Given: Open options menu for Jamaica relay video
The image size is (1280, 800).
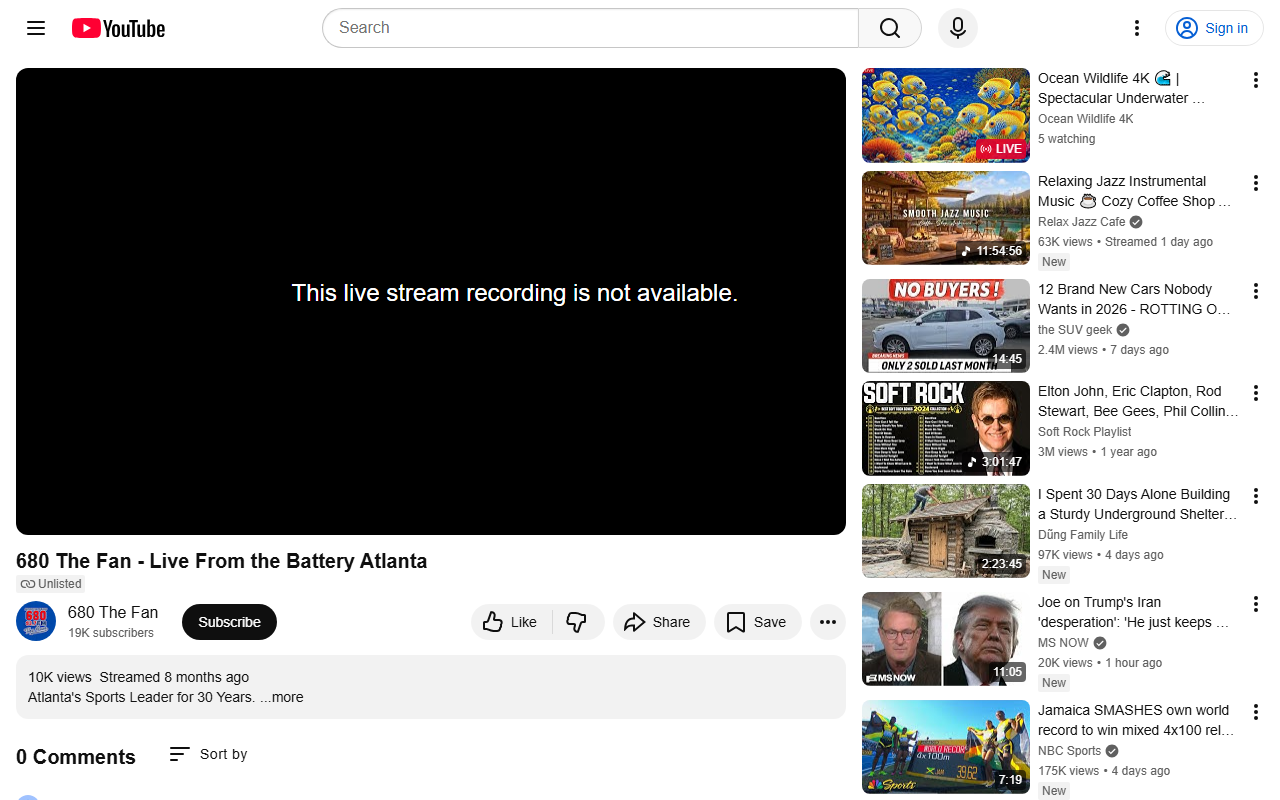Looking at the screenshot, I should point(1256,712).
